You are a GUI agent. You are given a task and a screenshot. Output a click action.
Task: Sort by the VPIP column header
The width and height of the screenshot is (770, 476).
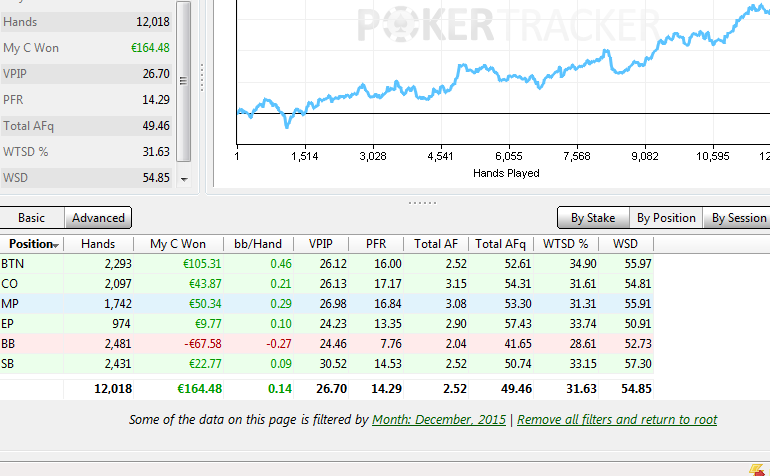321,244
